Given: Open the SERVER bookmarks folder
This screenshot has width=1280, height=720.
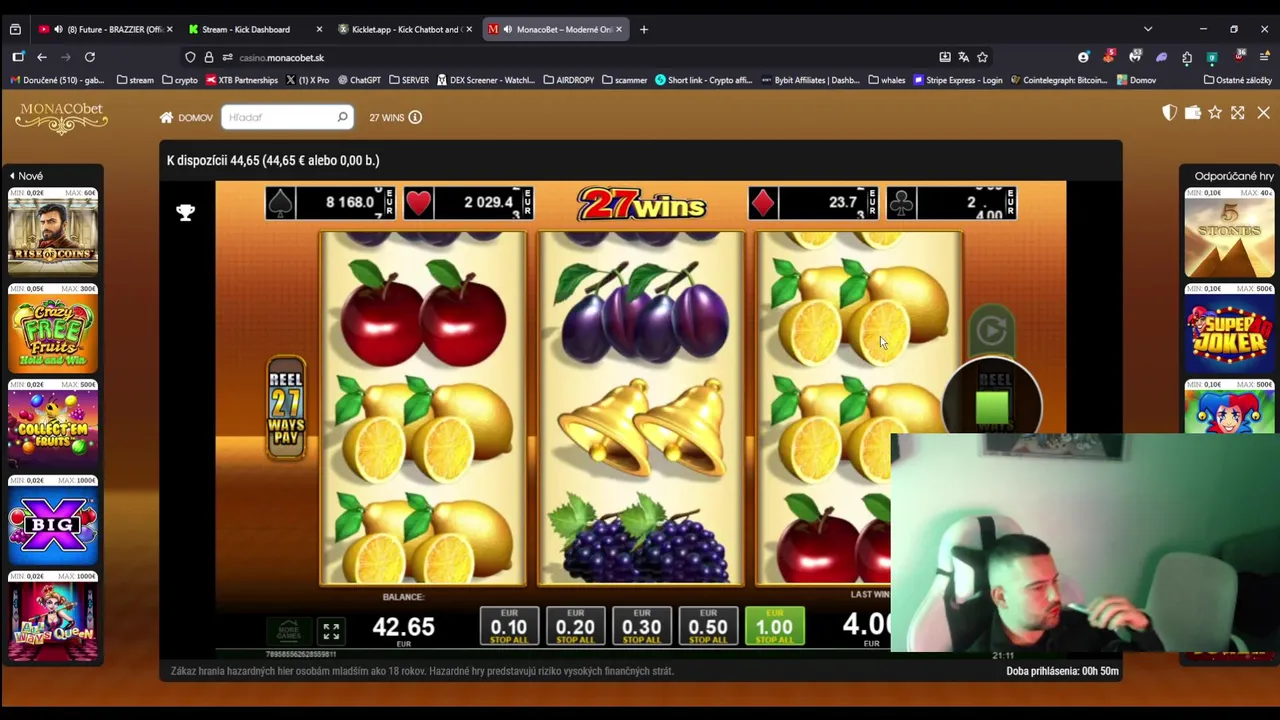Looking at the screenshot, I should pyautogui.click(x=409, y=80).
